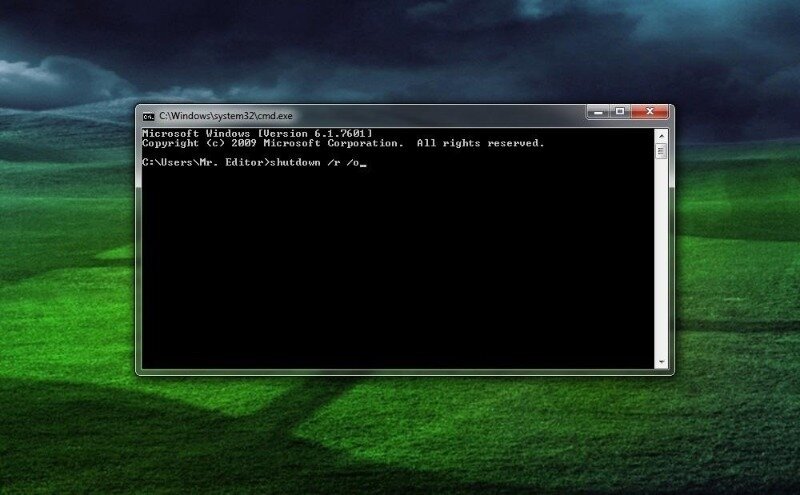Open the cmd.exe system menu icon
Screen dimensions: 800x495
click(x=148, y=117)
